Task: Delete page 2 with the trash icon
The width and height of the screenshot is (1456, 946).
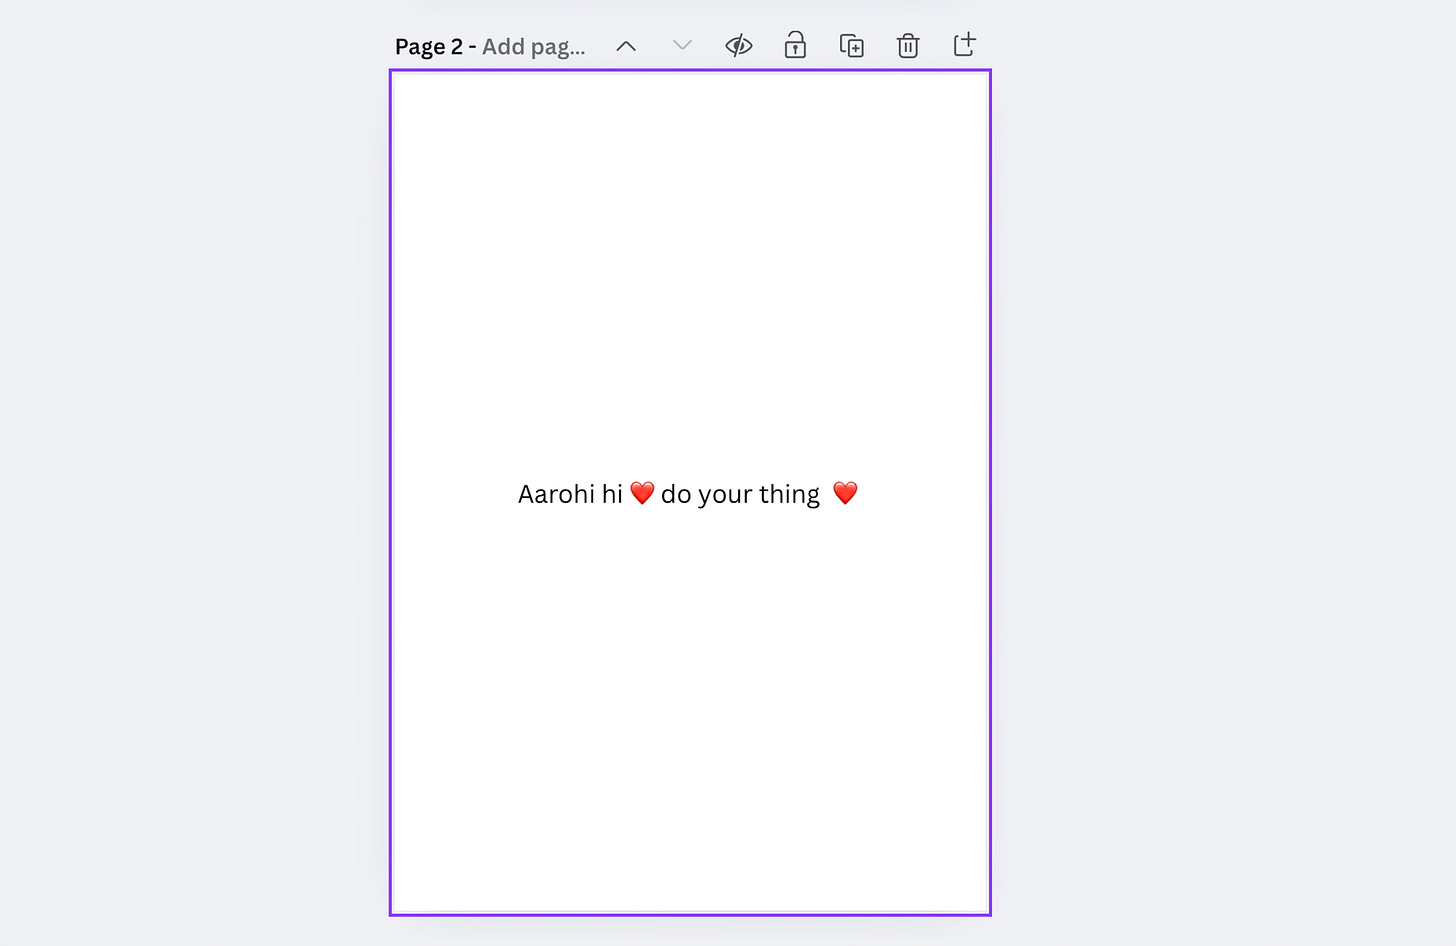Action: [x=908, y=46]
